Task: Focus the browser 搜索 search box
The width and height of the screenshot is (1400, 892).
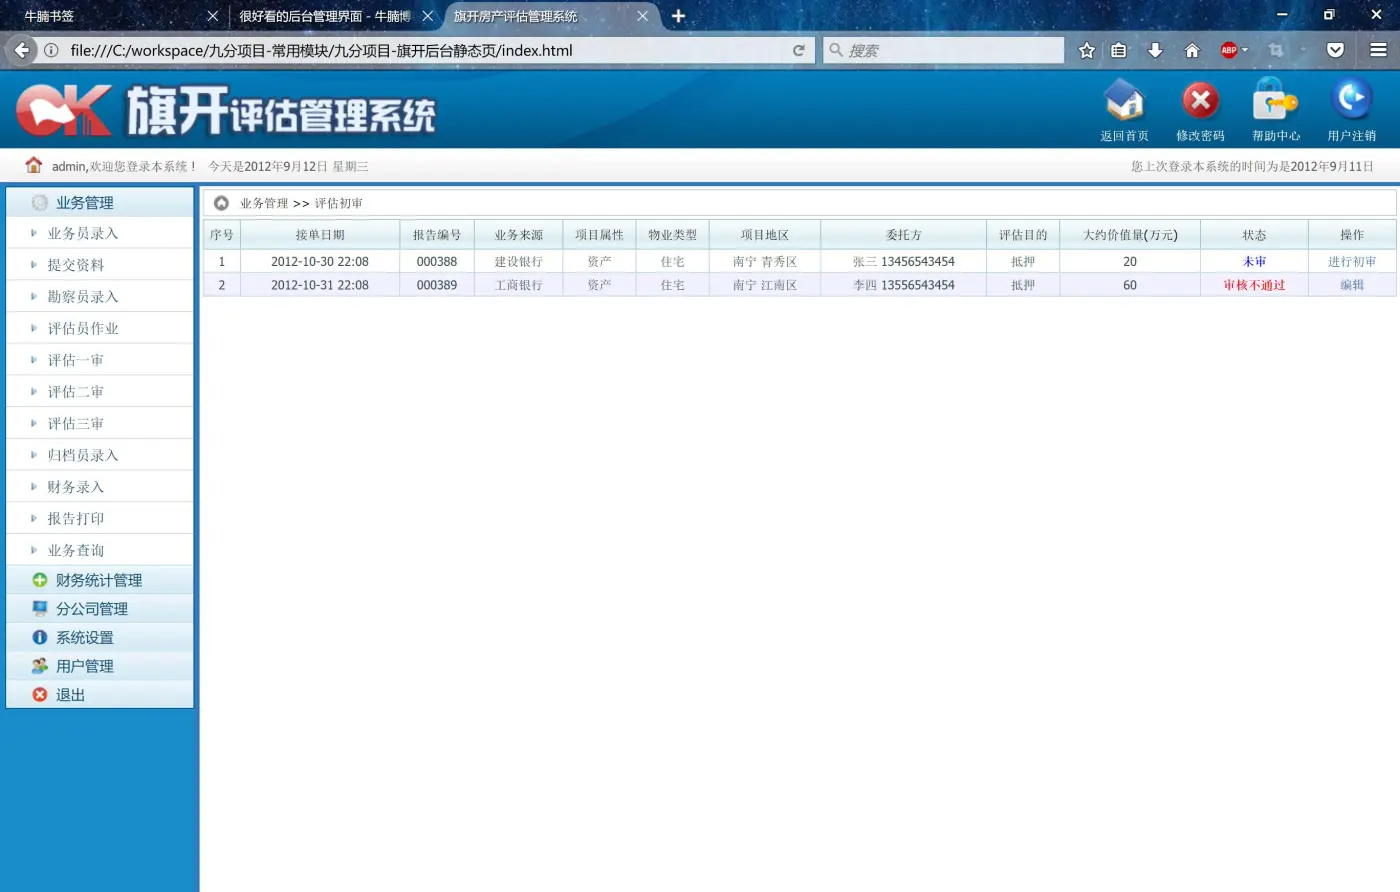Action: point(943,50)
